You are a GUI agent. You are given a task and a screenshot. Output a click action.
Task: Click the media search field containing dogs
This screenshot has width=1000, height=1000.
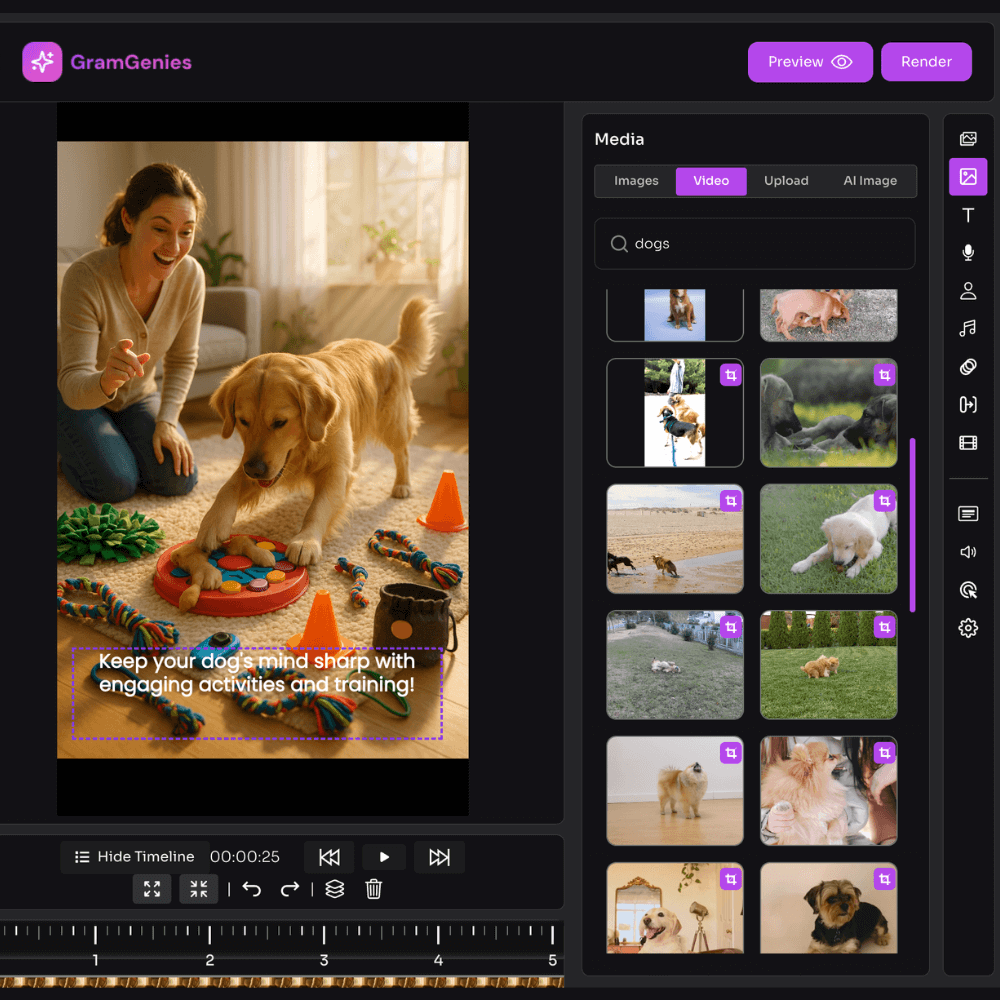[x=755, y=244]
